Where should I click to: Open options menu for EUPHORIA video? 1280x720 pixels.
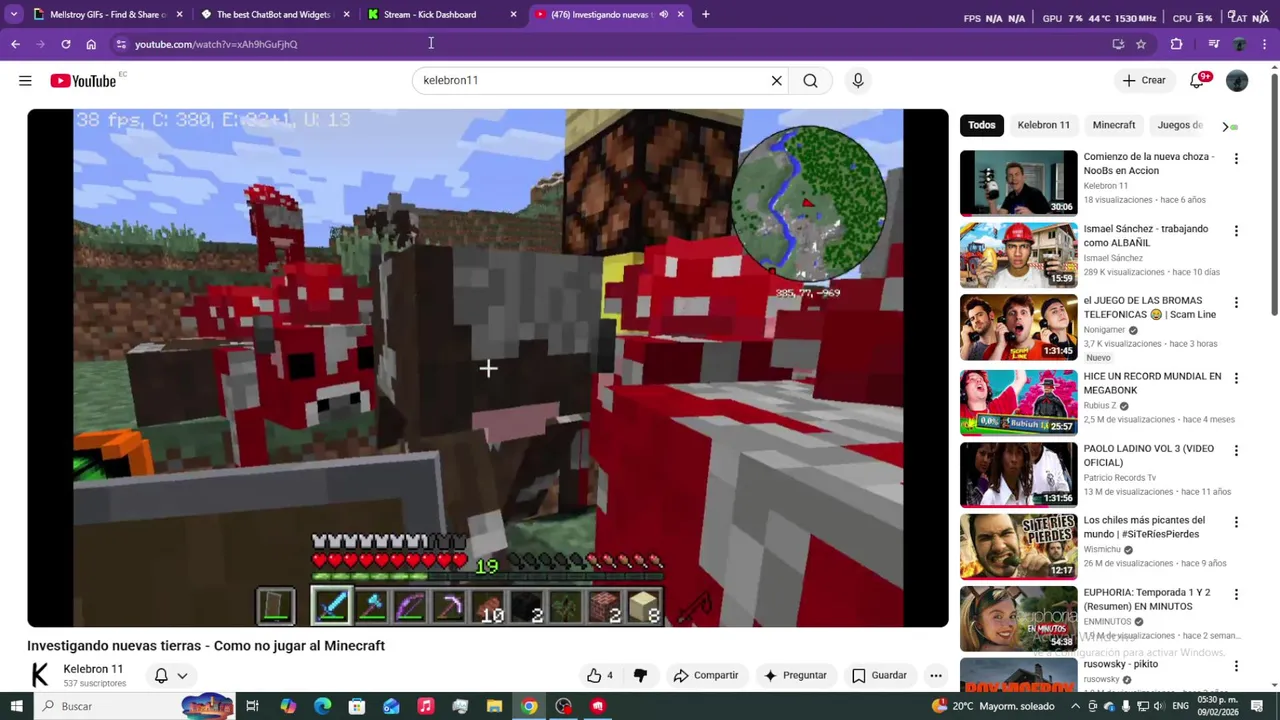coord(1236,594)
